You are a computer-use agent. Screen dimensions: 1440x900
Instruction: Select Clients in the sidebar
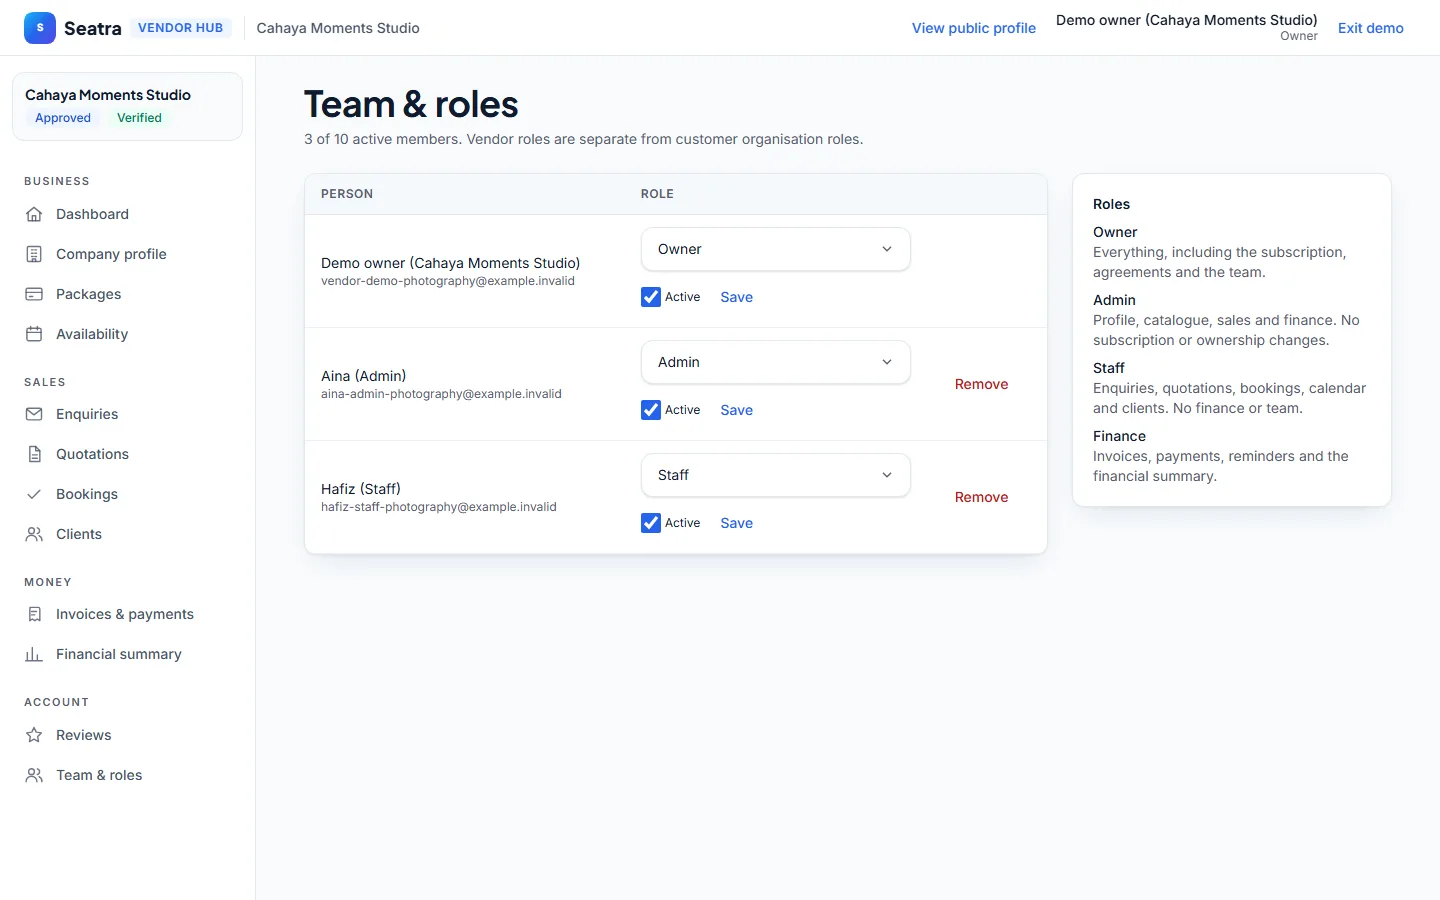(127, 534)
